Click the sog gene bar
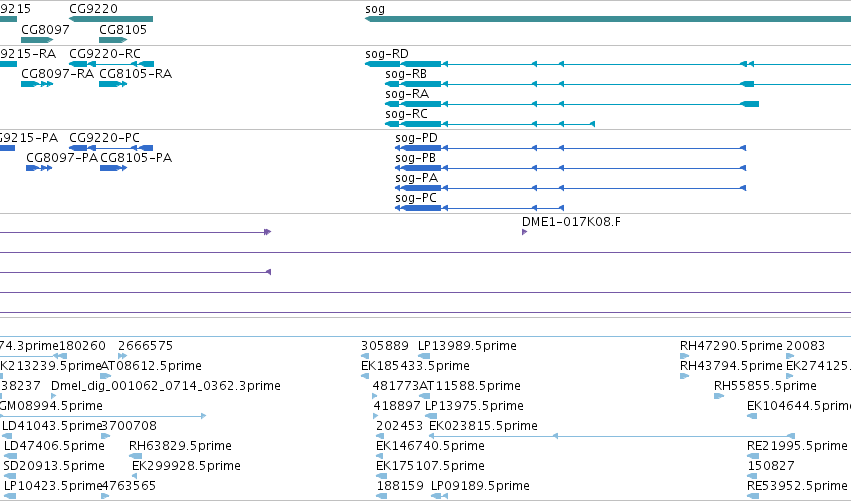851x501 pixels. [608, 19]
